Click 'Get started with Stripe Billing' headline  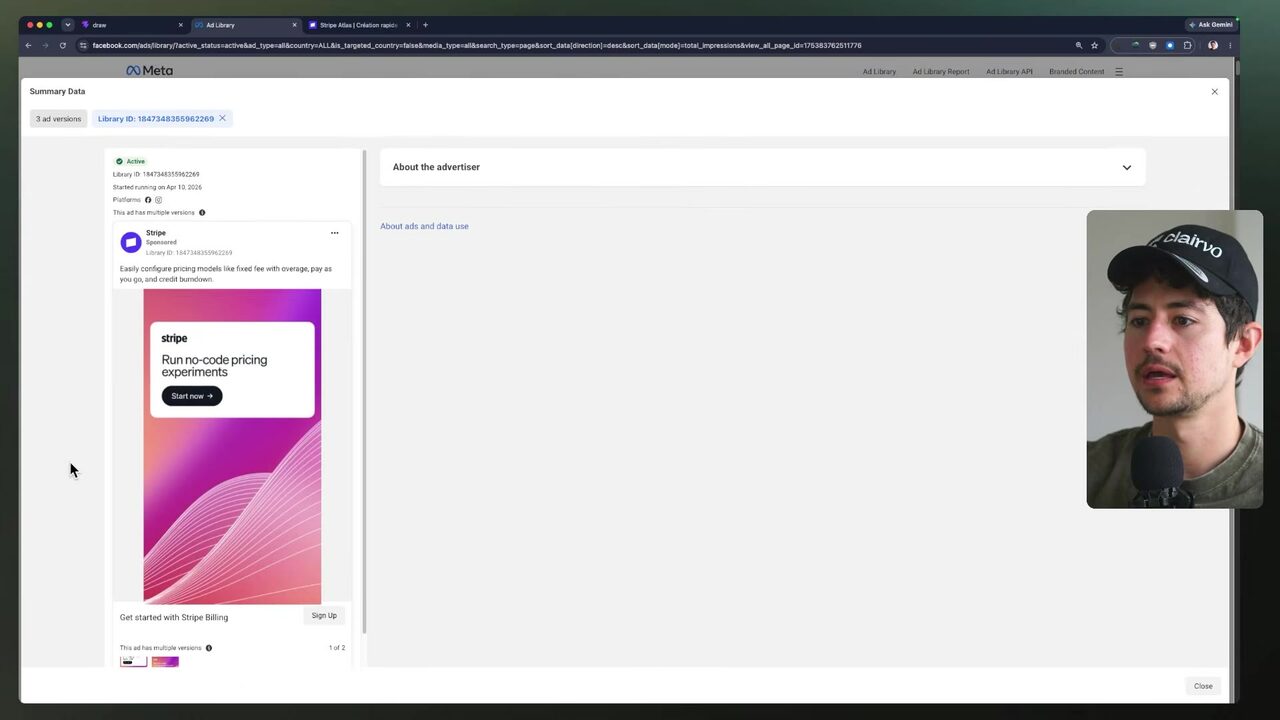pos(174,617)
